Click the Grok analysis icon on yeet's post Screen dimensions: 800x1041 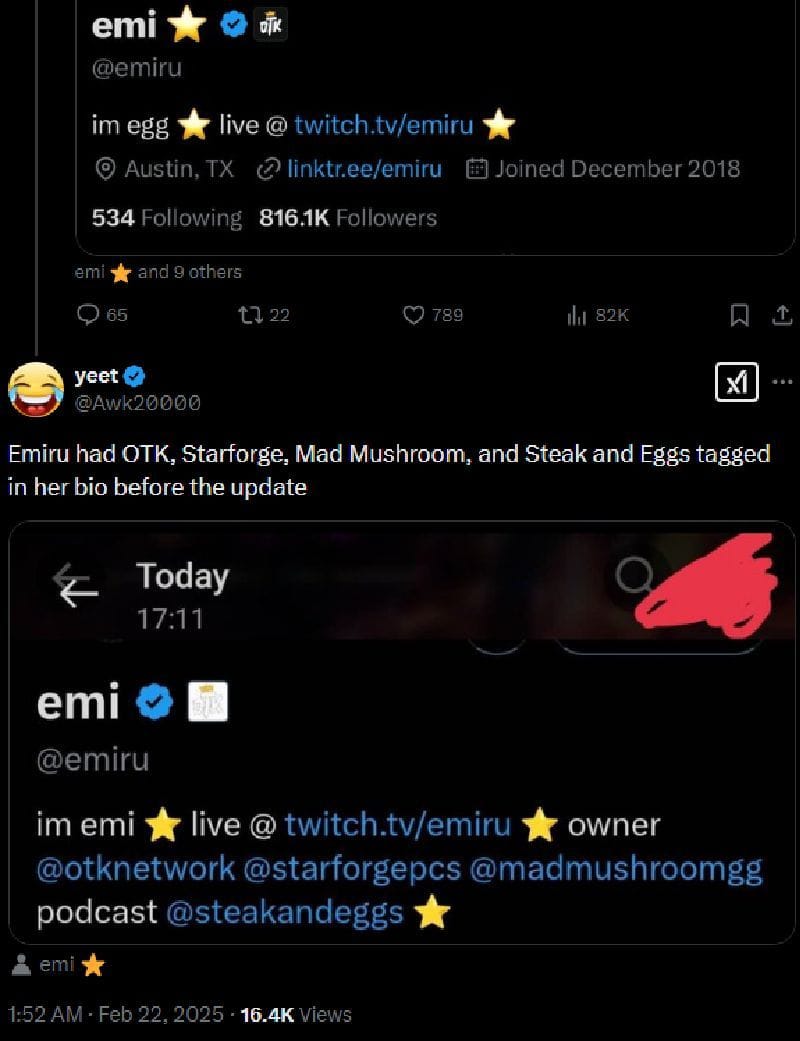coord(737,382)
